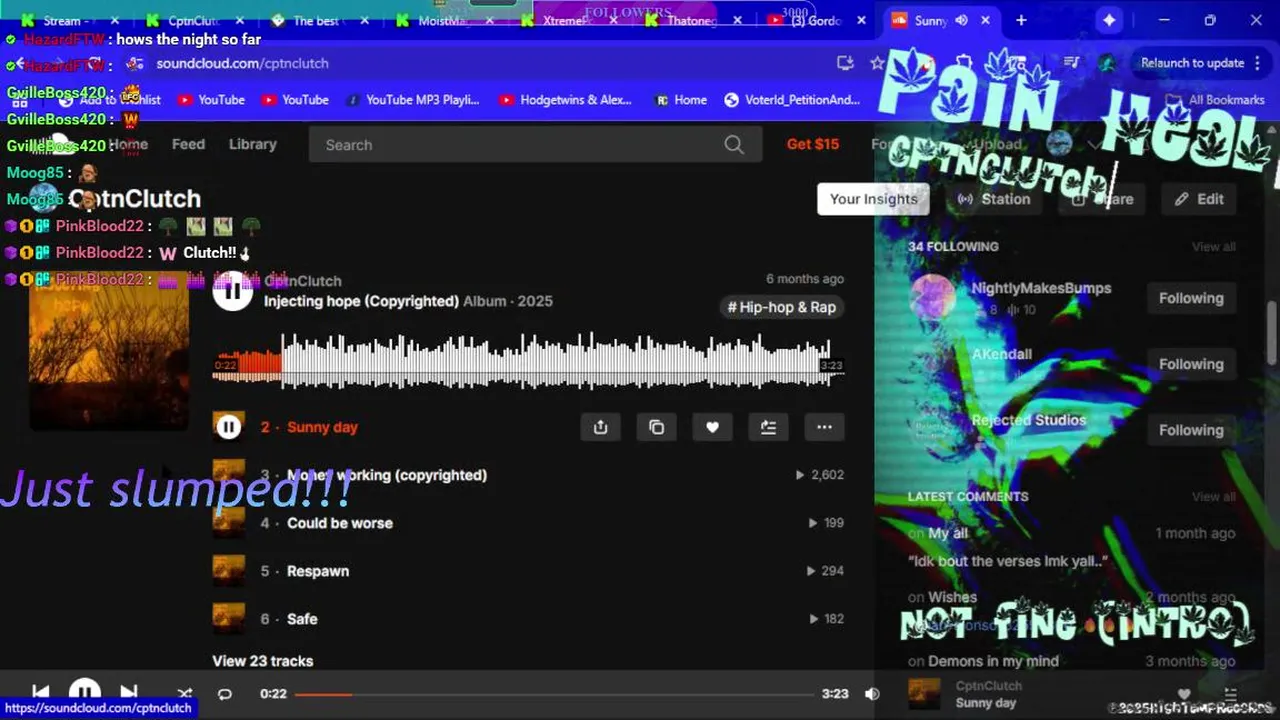Screen dimensions: 1280x720
Task: Click the thumbnail of track 5 Respawn
Action: tap(229, 571)
